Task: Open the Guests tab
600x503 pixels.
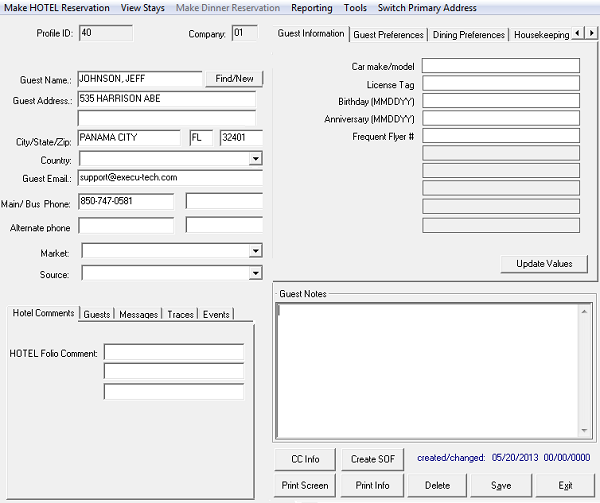Action: coord(96,314)
